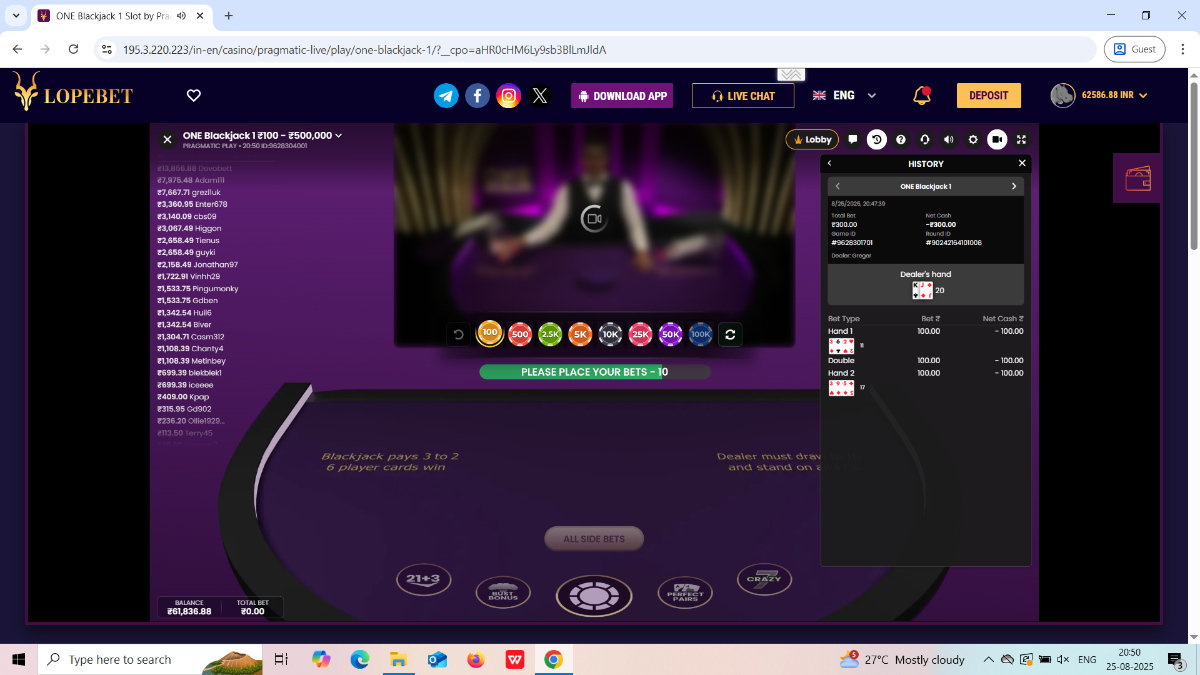
Task: Open tab search dropdown arrow
Action: 15,16
